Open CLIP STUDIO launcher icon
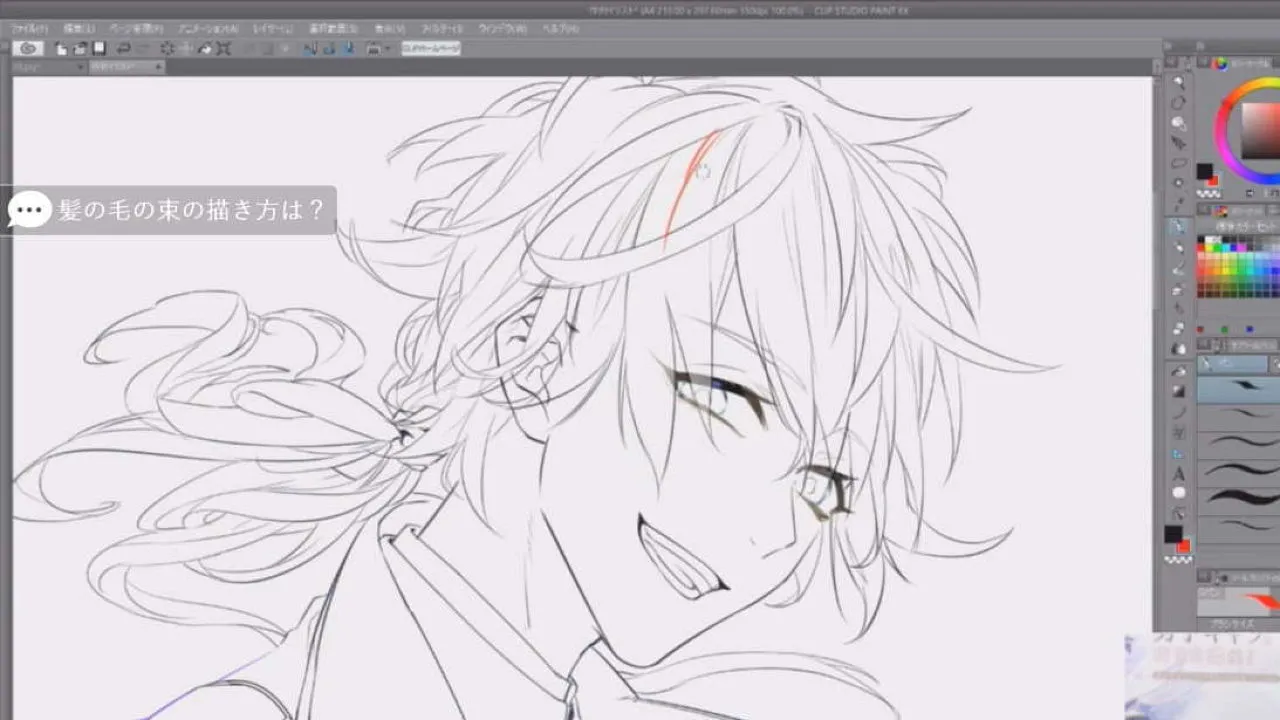Image resolution: width=1280 pixels, height=720 pixels. pos(28,48)
